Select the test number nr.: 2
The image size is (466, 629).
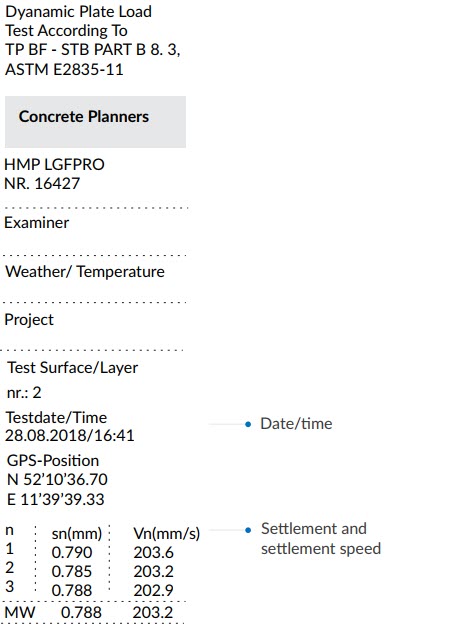tap(24, 392)
